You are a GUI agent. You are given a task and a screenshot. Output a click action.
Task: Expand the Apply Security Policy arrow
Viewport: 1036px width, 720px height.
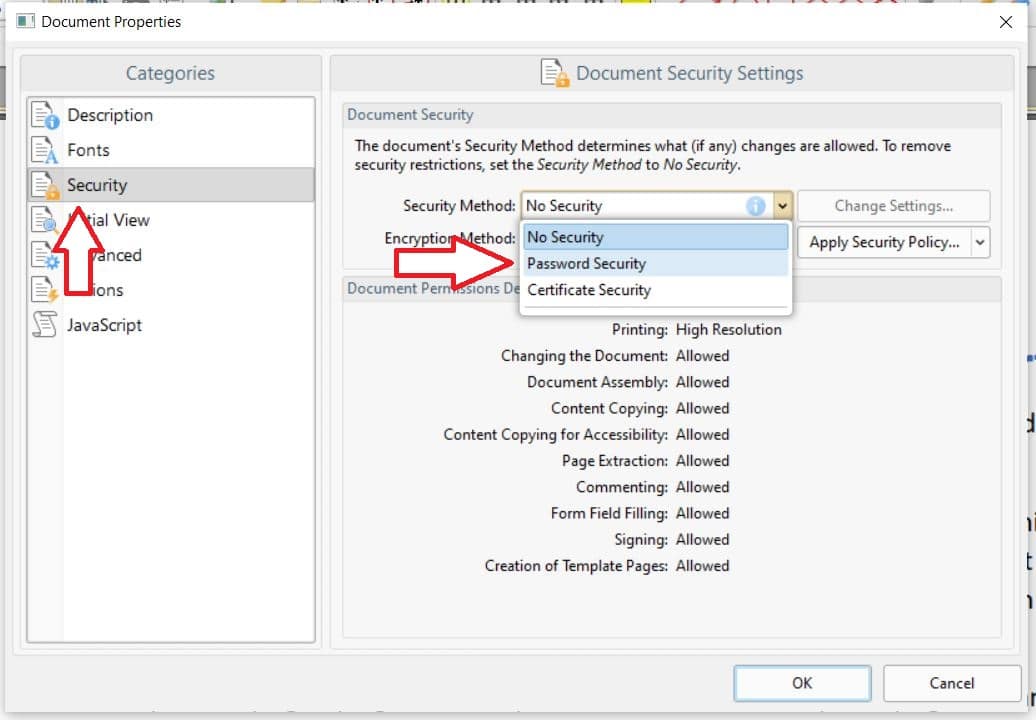(x=980, y=242)
